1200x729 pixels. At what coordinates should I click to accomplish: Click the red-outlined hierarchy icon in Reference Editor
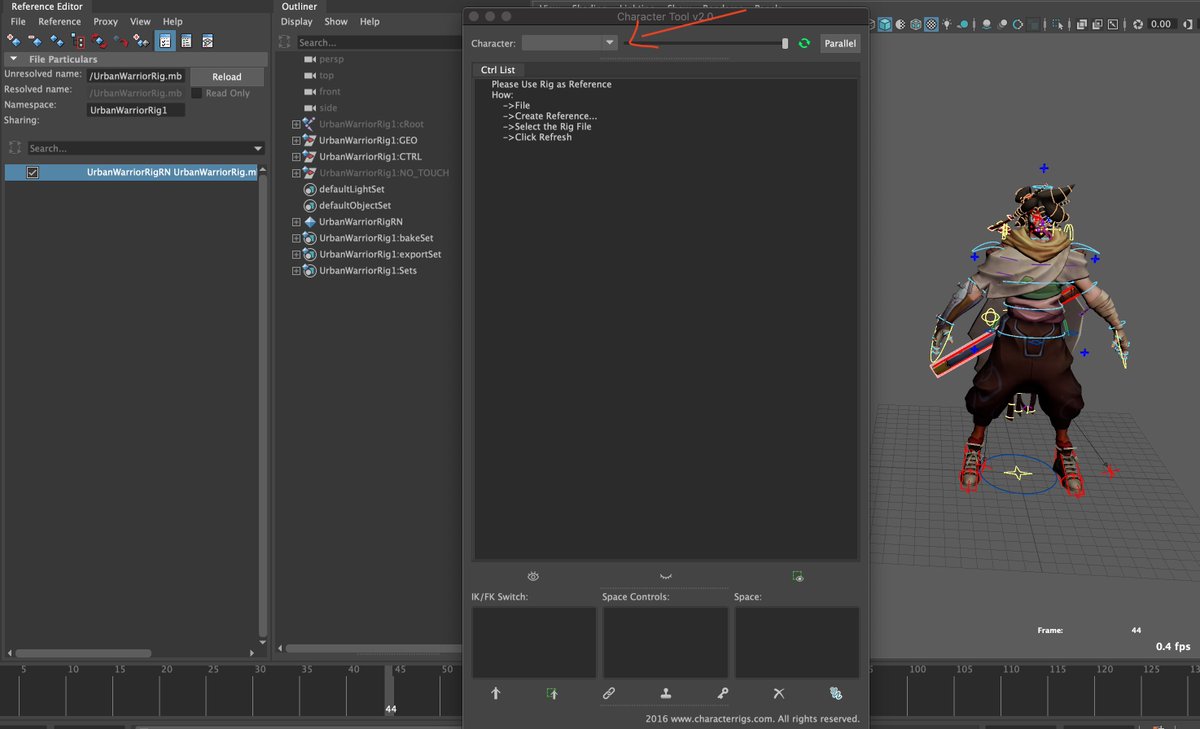pos(78,41)
